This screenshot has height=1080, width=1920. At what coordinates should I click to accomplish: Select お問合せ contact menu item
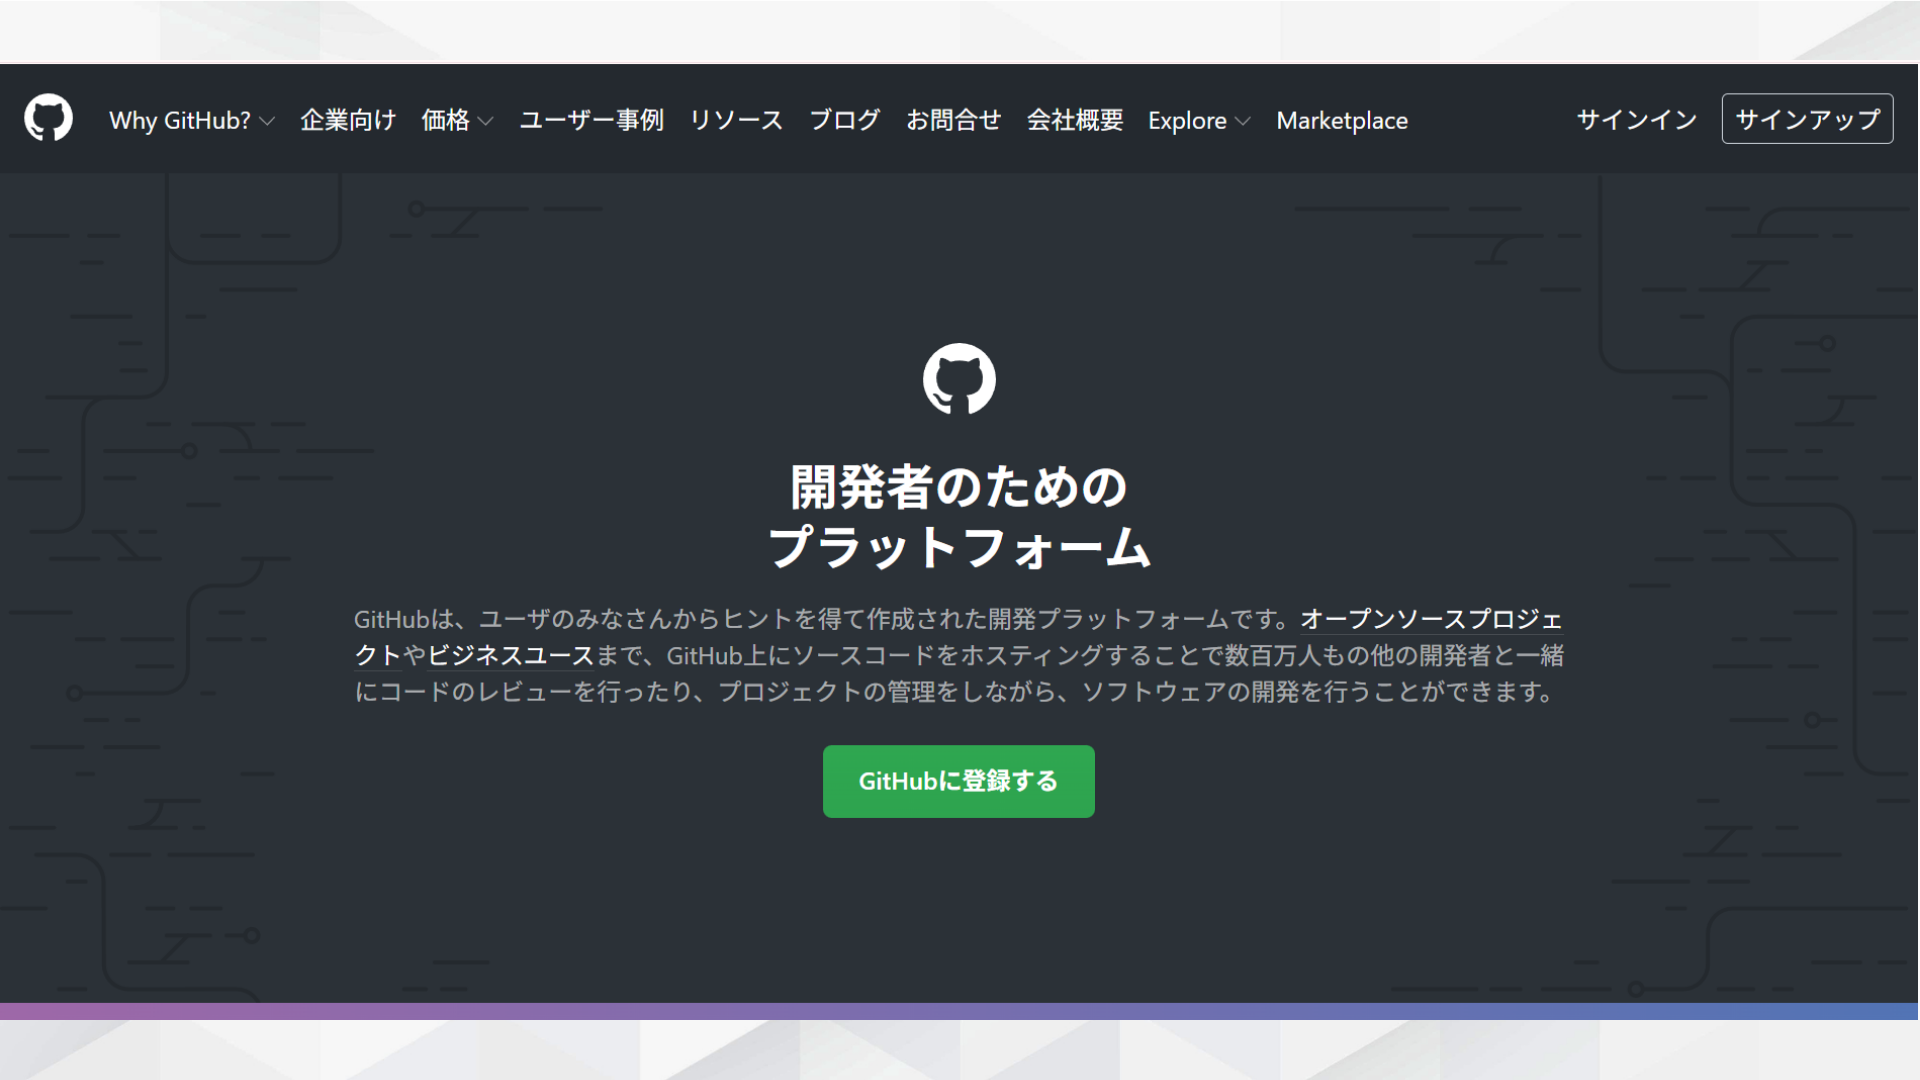click(953, 120)
